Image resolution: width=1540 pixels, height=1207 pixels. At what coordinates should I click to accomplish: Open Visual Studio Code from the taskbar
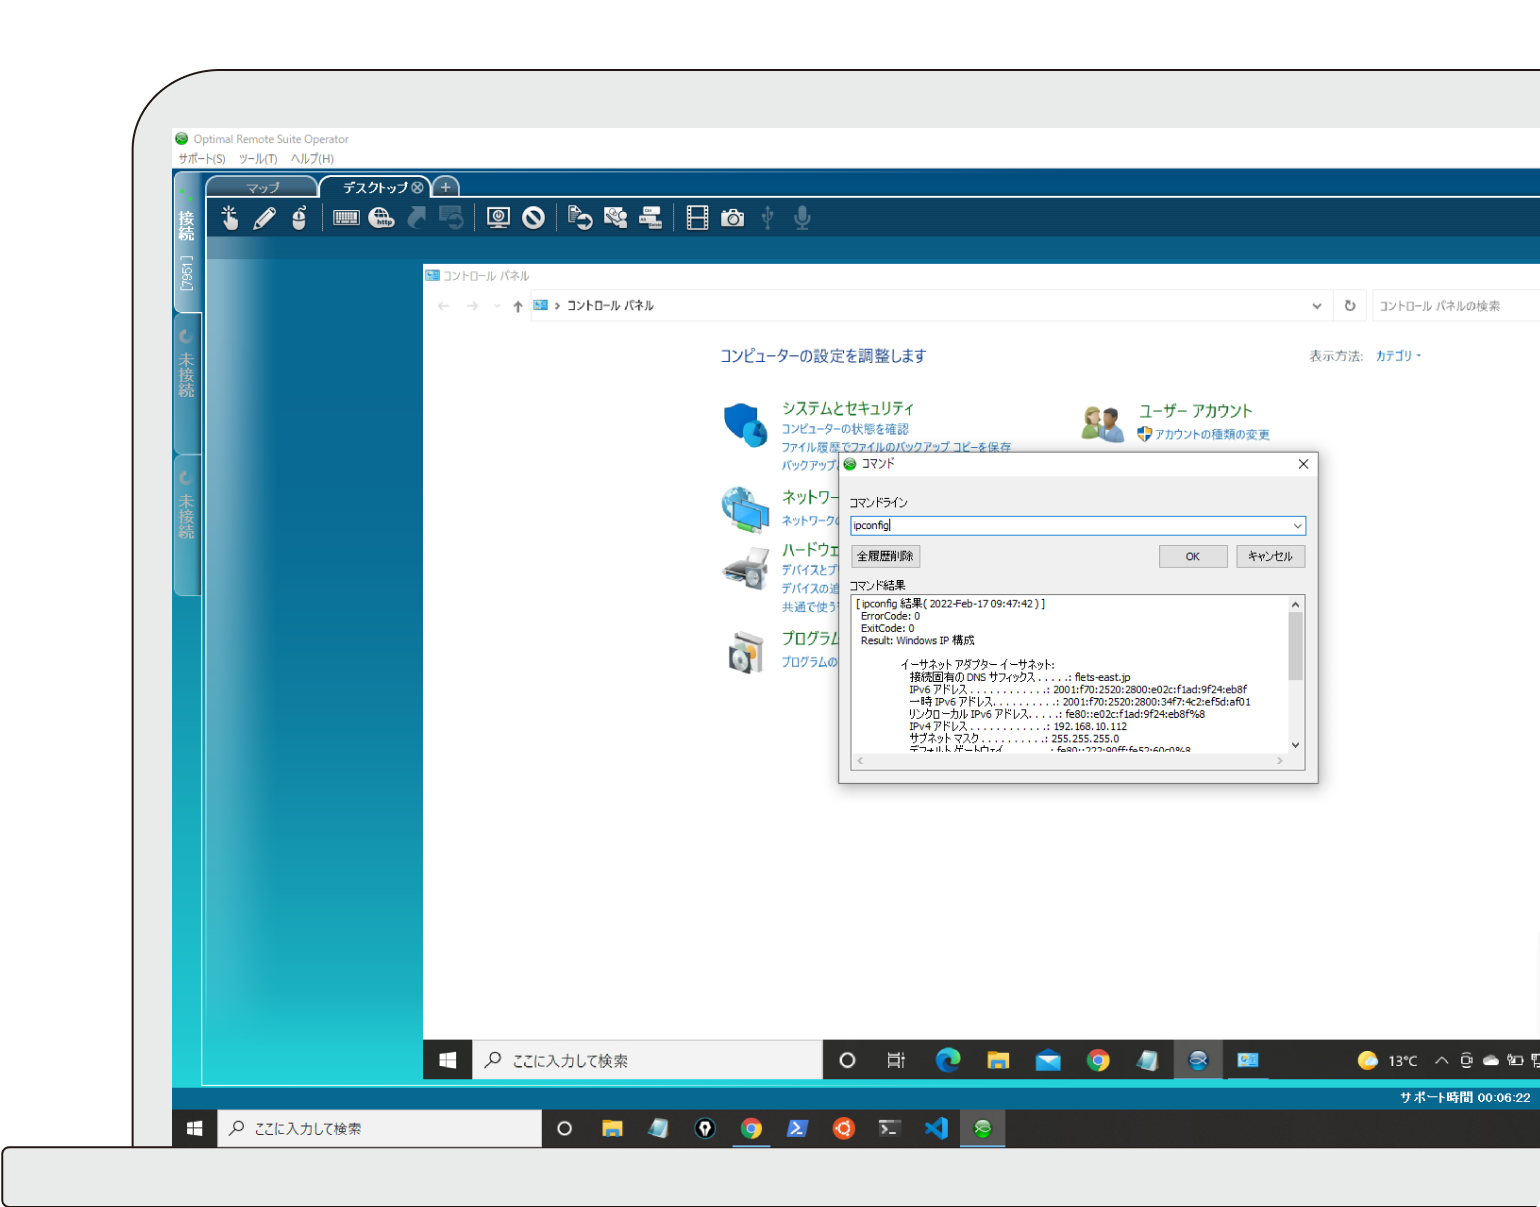click(936, 1128)
